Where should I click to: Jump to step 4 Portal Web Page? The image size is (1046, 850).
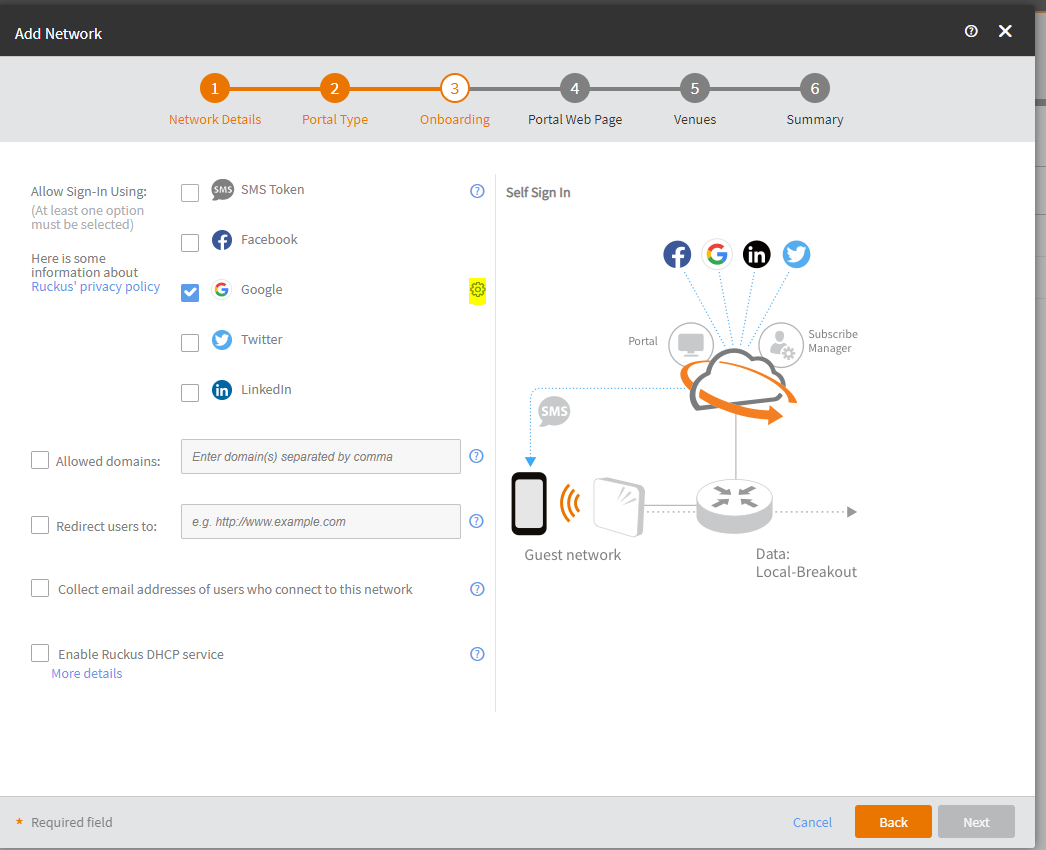point(574,88)
